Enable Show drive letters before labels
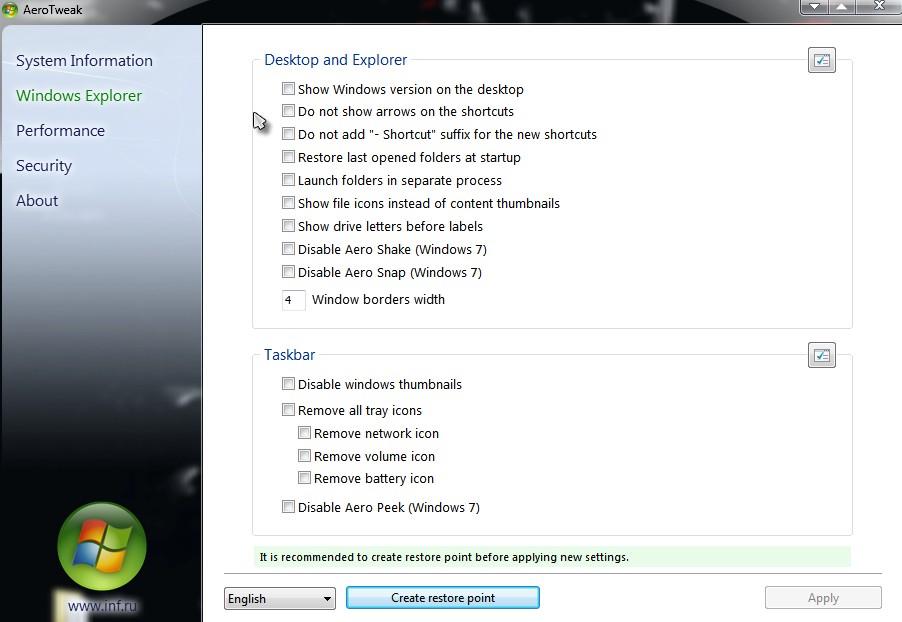Screen dimensions: 902x622 [x=288, y=226]
